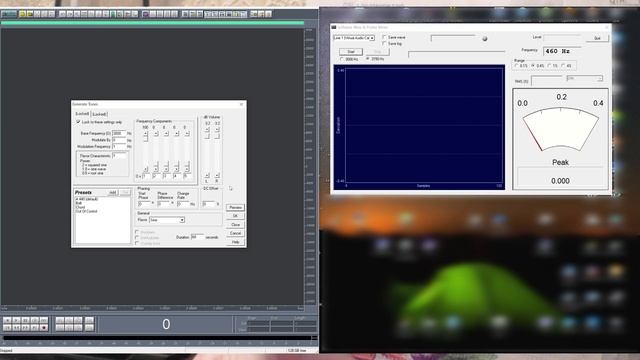
Task: Click the Quit button in the meter window
Action: point(597,38)
